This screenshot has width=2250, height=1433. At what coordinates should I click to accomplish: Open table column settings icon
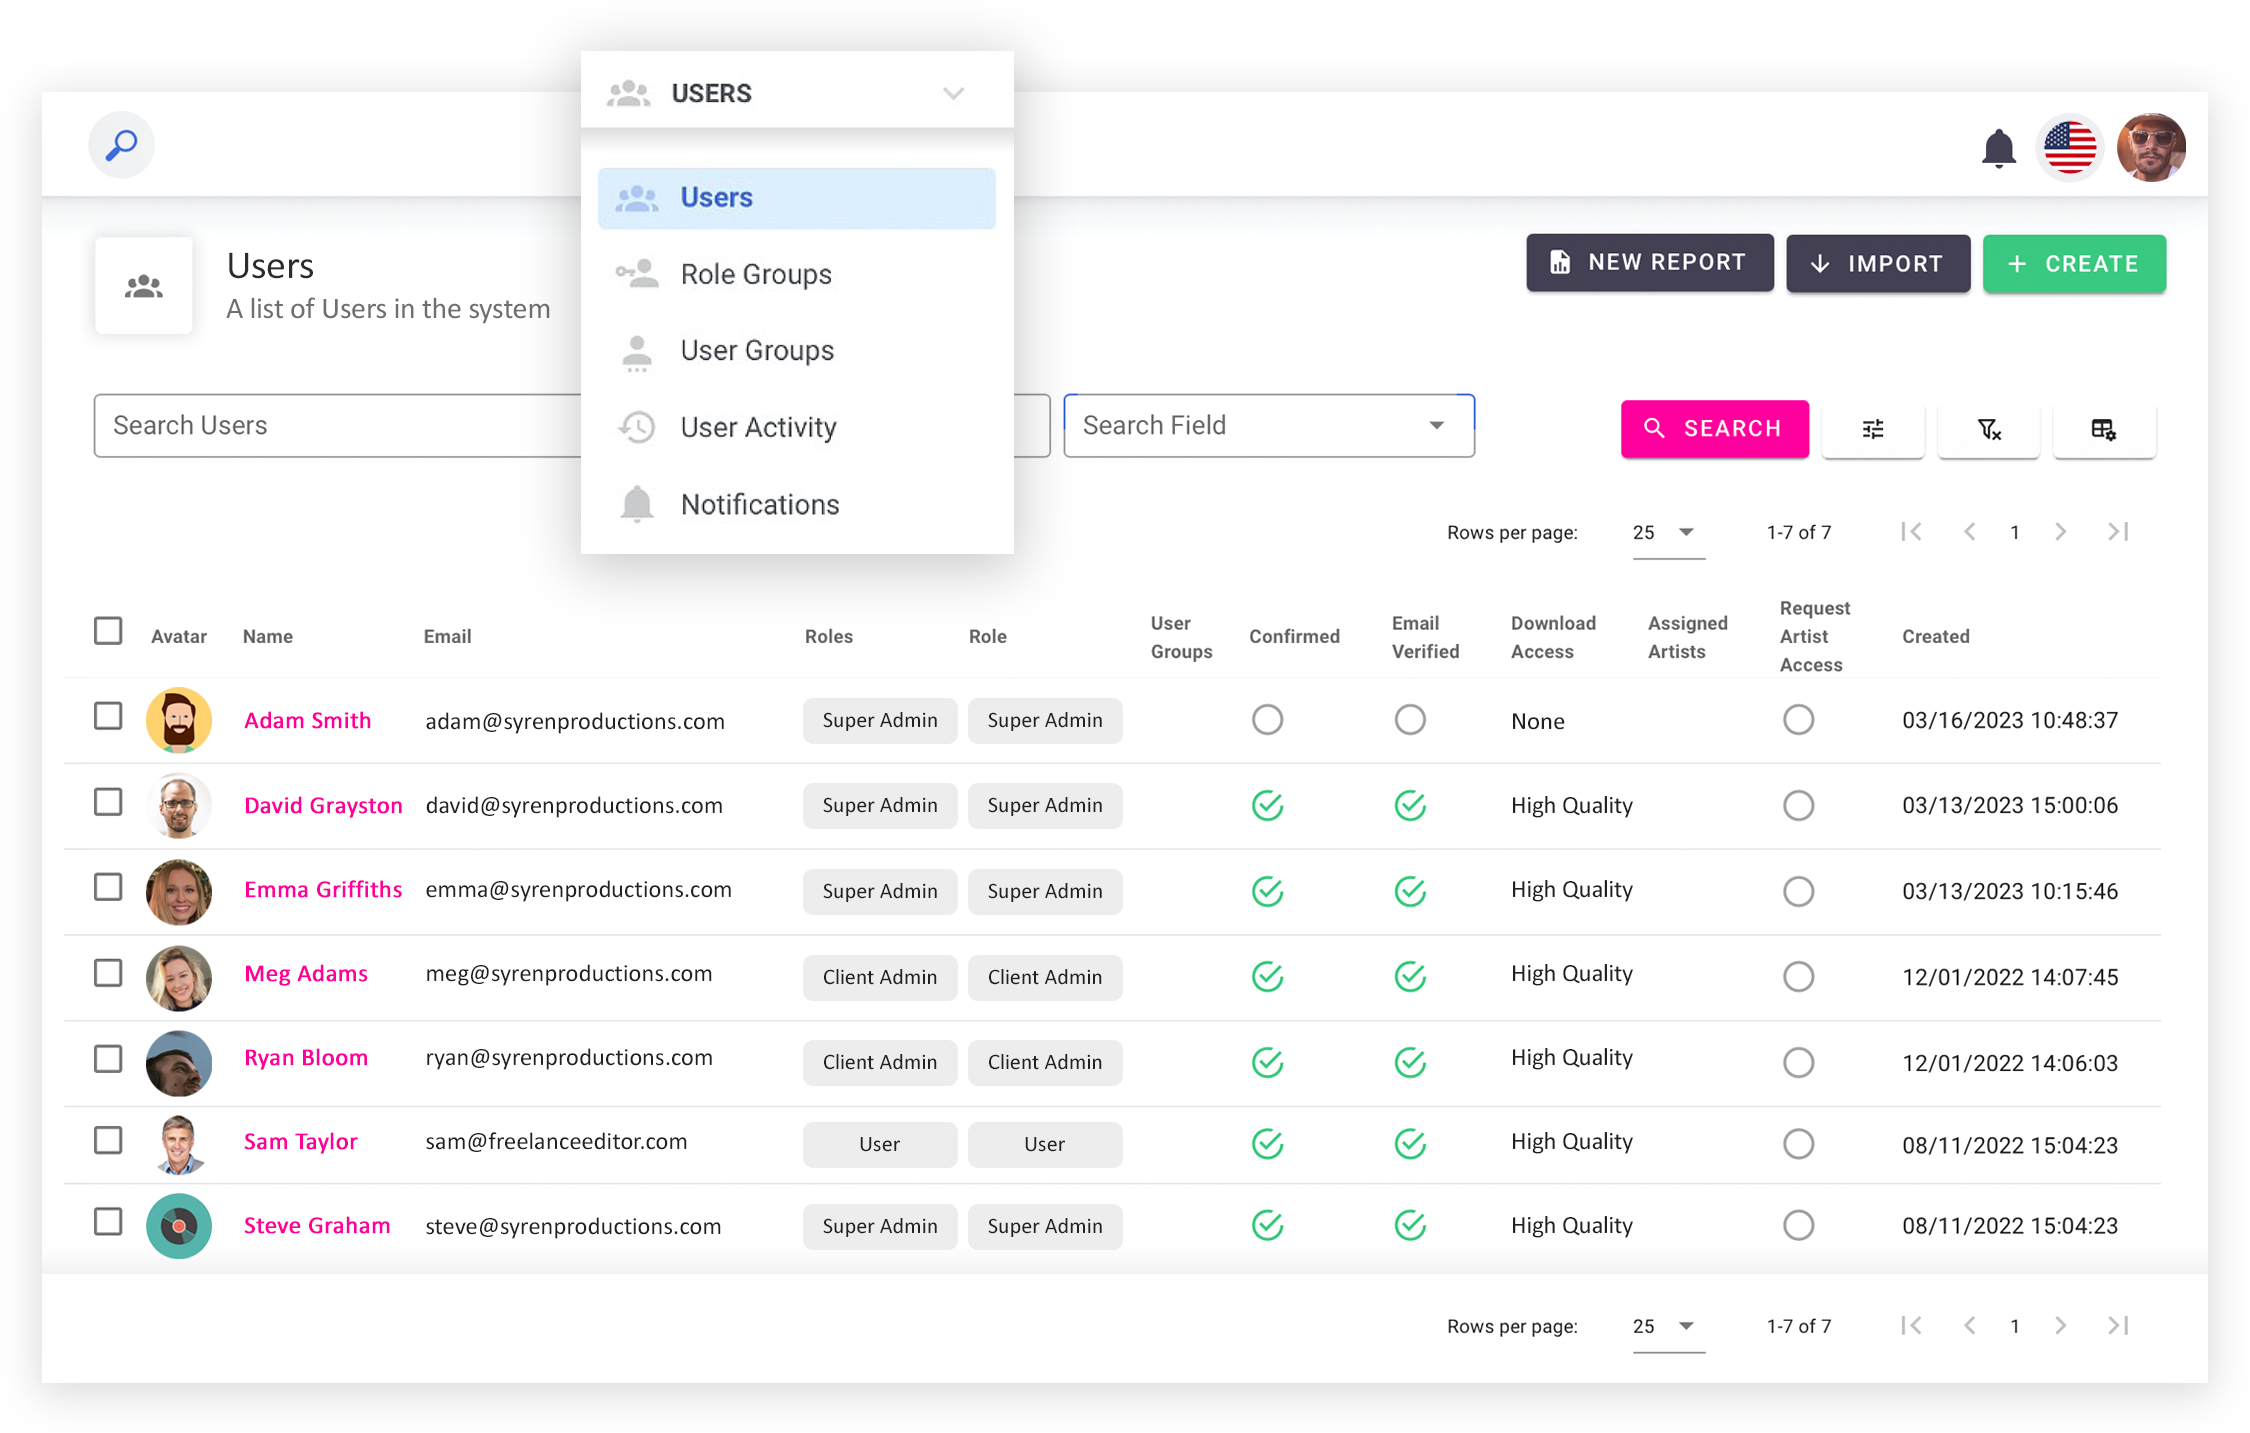click(x=2103, y=429)
